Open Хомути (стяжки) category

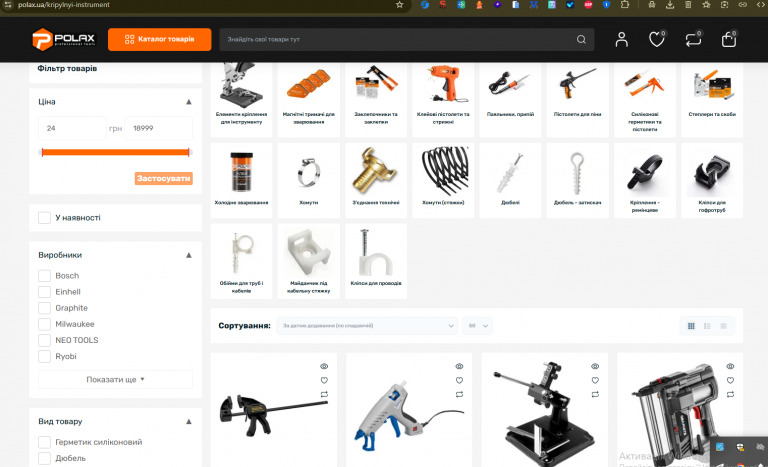pyautogui.click(x=443, y=180)
